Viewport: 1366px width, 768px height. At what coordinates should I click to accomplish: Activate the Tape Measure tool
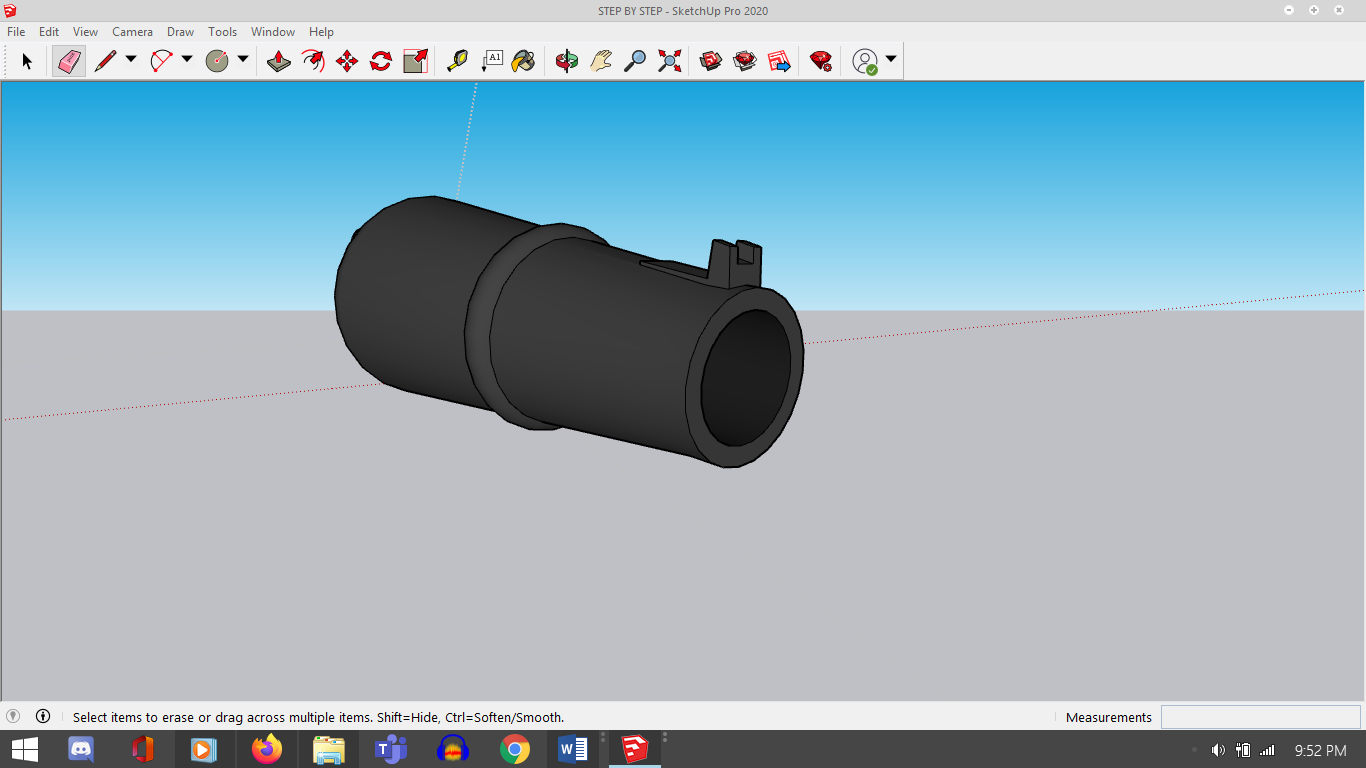coord(457,61)
